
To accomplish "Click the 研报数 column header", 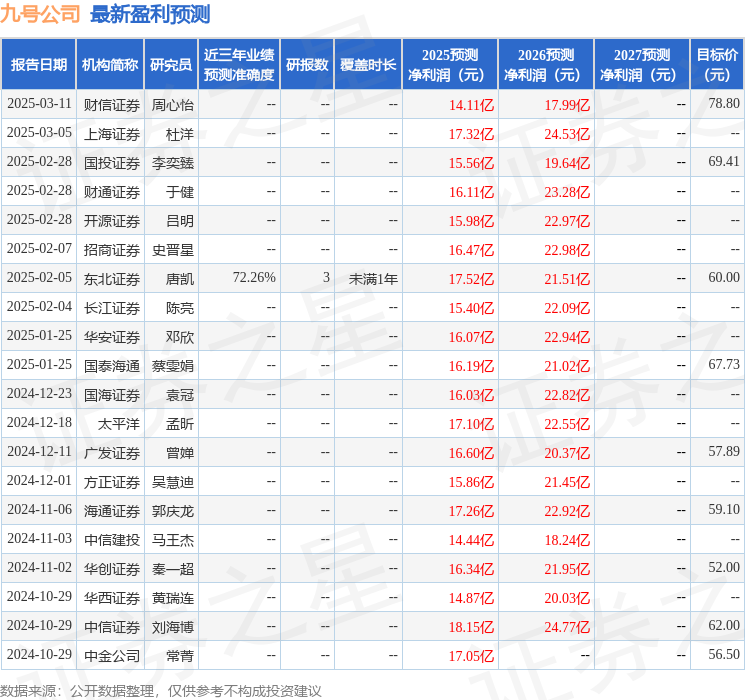I will tap(307, 65).
